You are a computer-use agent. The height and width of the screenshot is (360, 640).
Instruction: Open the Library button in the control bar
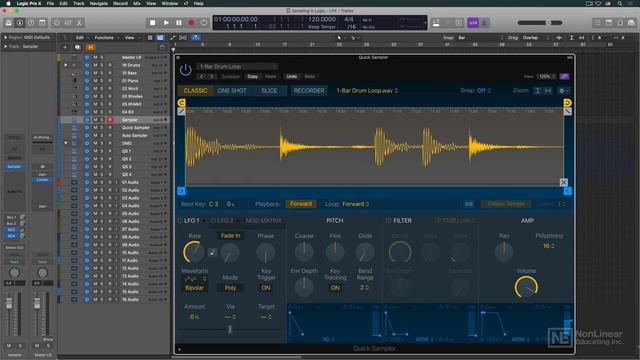8,23
